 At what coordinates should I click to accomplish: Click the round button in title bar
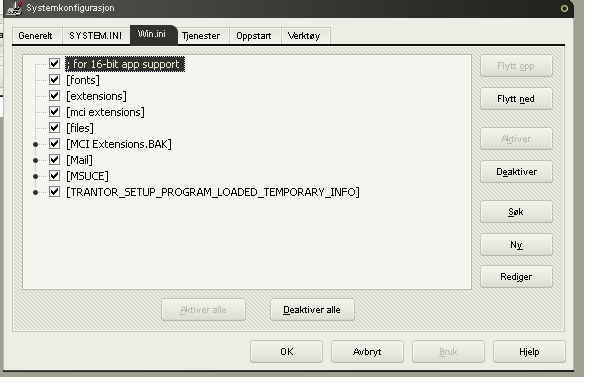pos(564,8)
